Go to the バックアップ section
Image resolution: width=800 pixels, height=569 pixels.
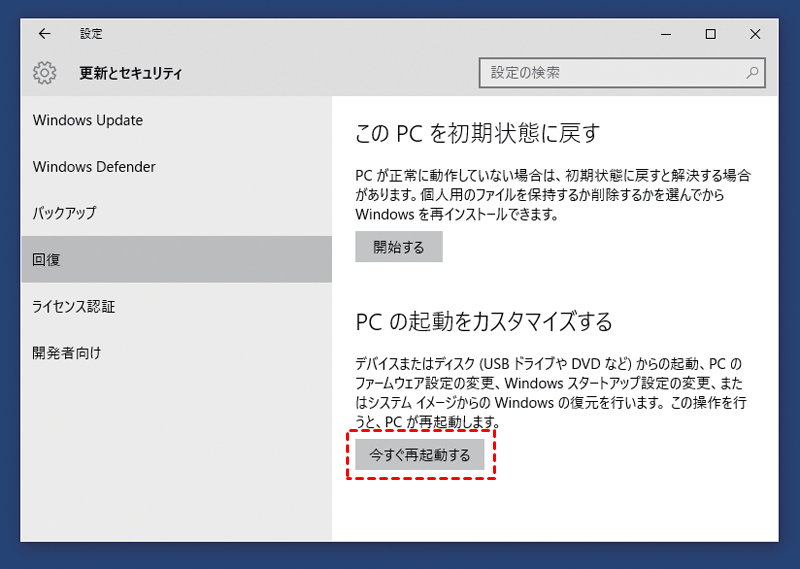click(x=64, y=213)
